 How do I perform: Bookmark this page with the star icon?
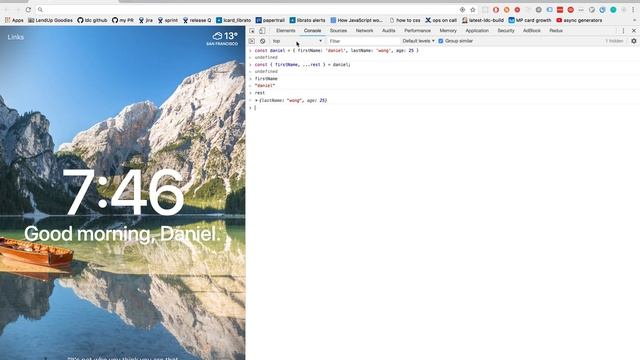coord(473,10)
